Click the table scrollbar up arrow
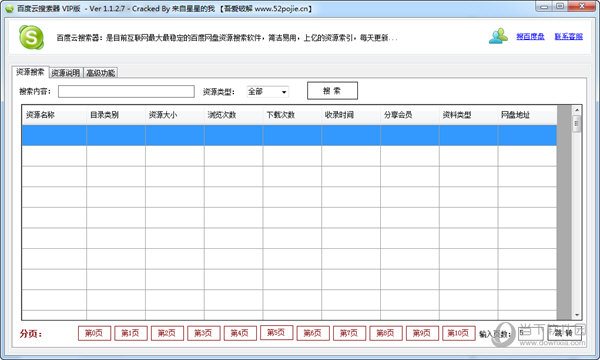600x360 pixels. coord(577,110)
